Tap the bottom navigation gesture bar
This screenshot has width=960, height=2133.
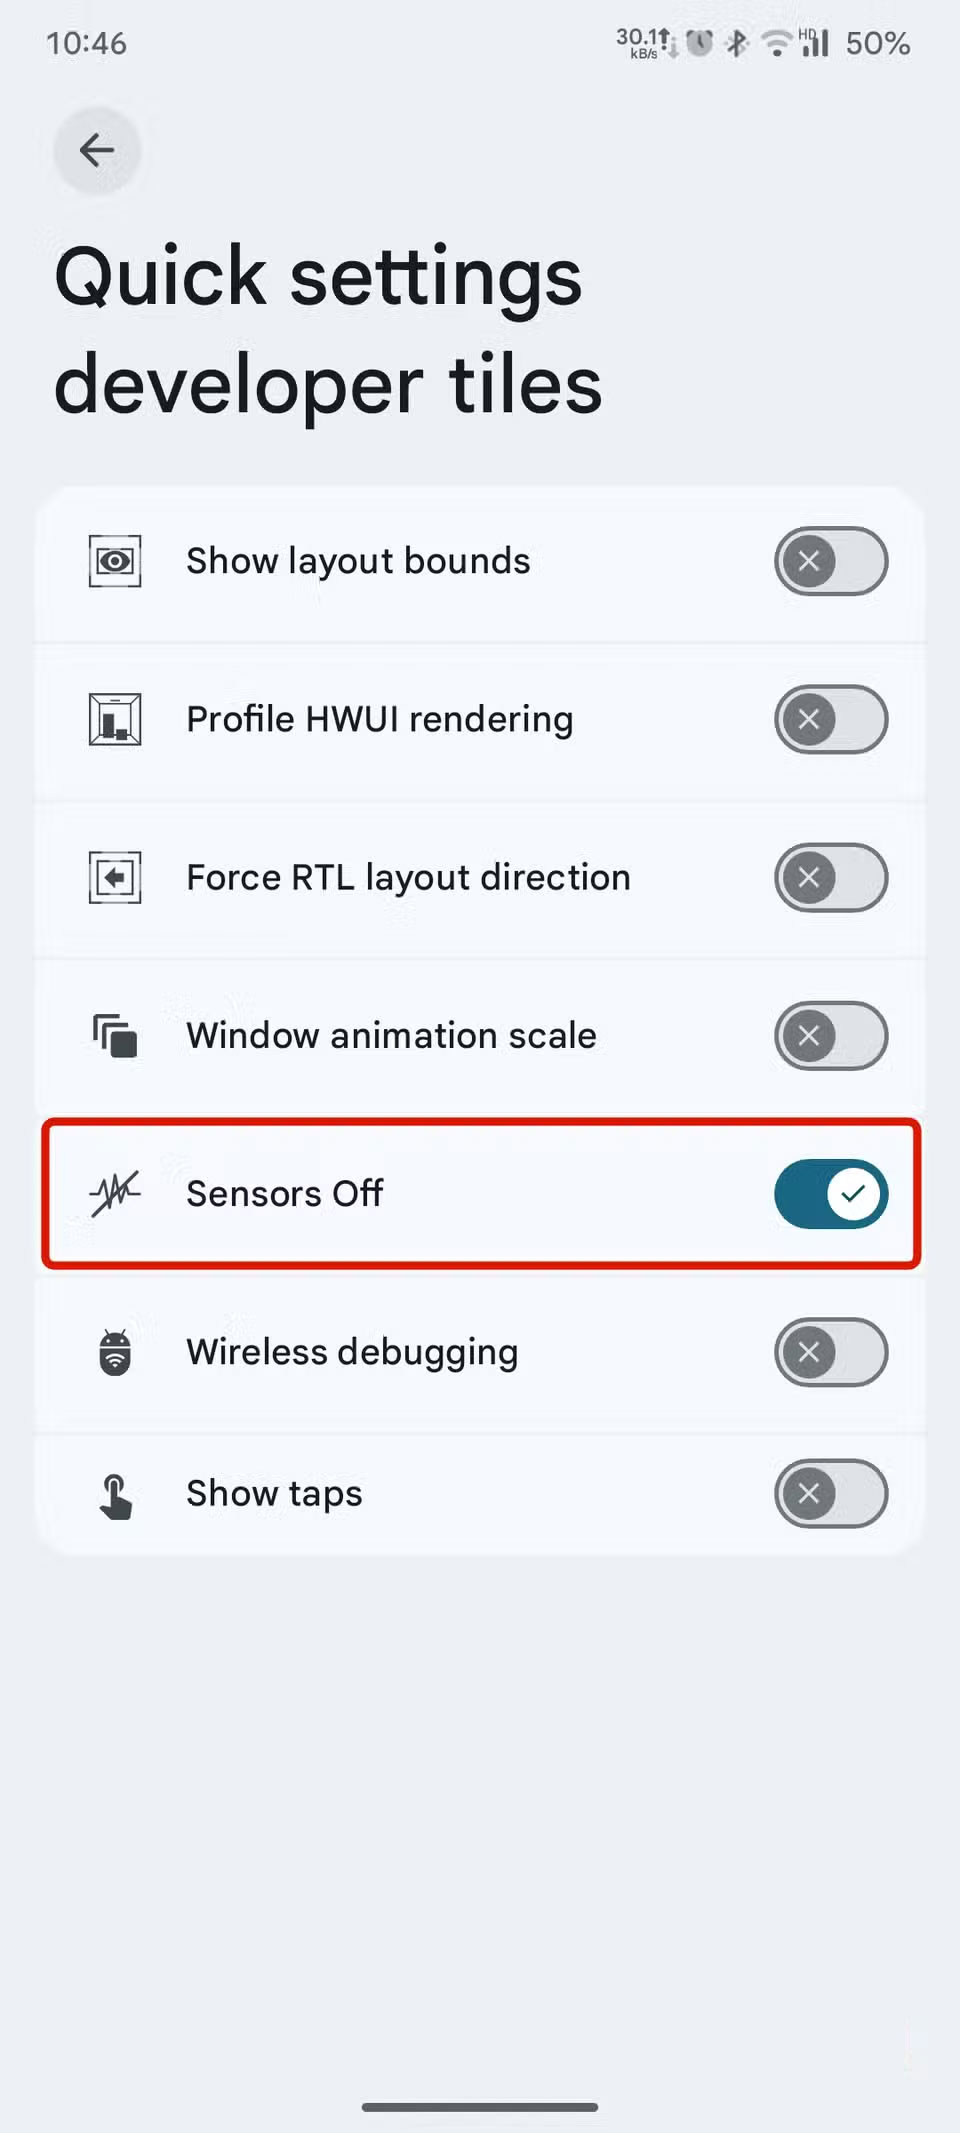point(480,2106)
